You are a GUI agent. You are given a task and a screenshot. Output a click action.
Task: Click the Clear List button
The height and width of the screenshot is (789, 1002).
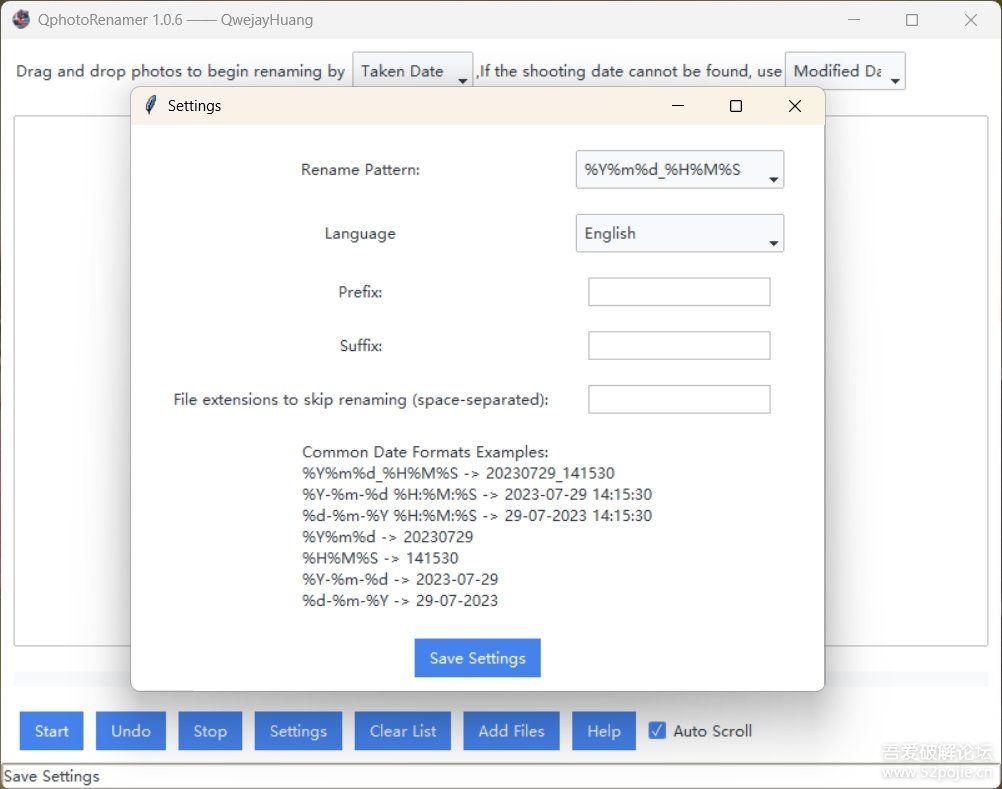[x=403, y=731]
